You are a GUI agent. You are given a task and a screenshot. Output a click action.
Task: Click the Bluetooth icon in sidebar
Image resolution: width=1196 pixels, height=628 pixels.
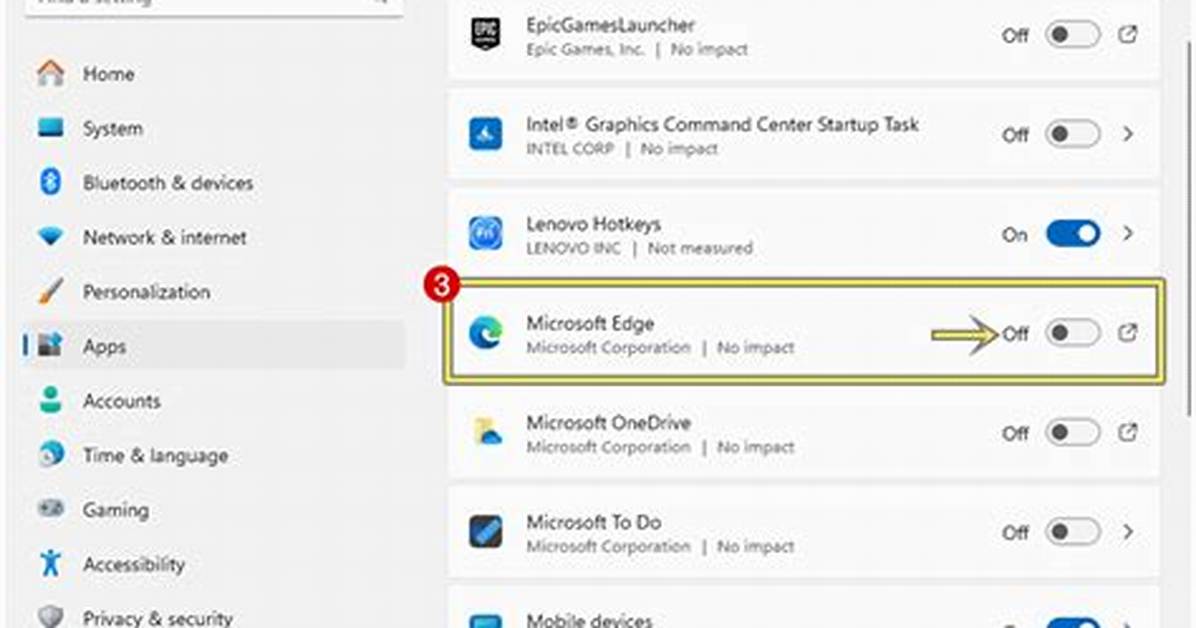(50, 182)
